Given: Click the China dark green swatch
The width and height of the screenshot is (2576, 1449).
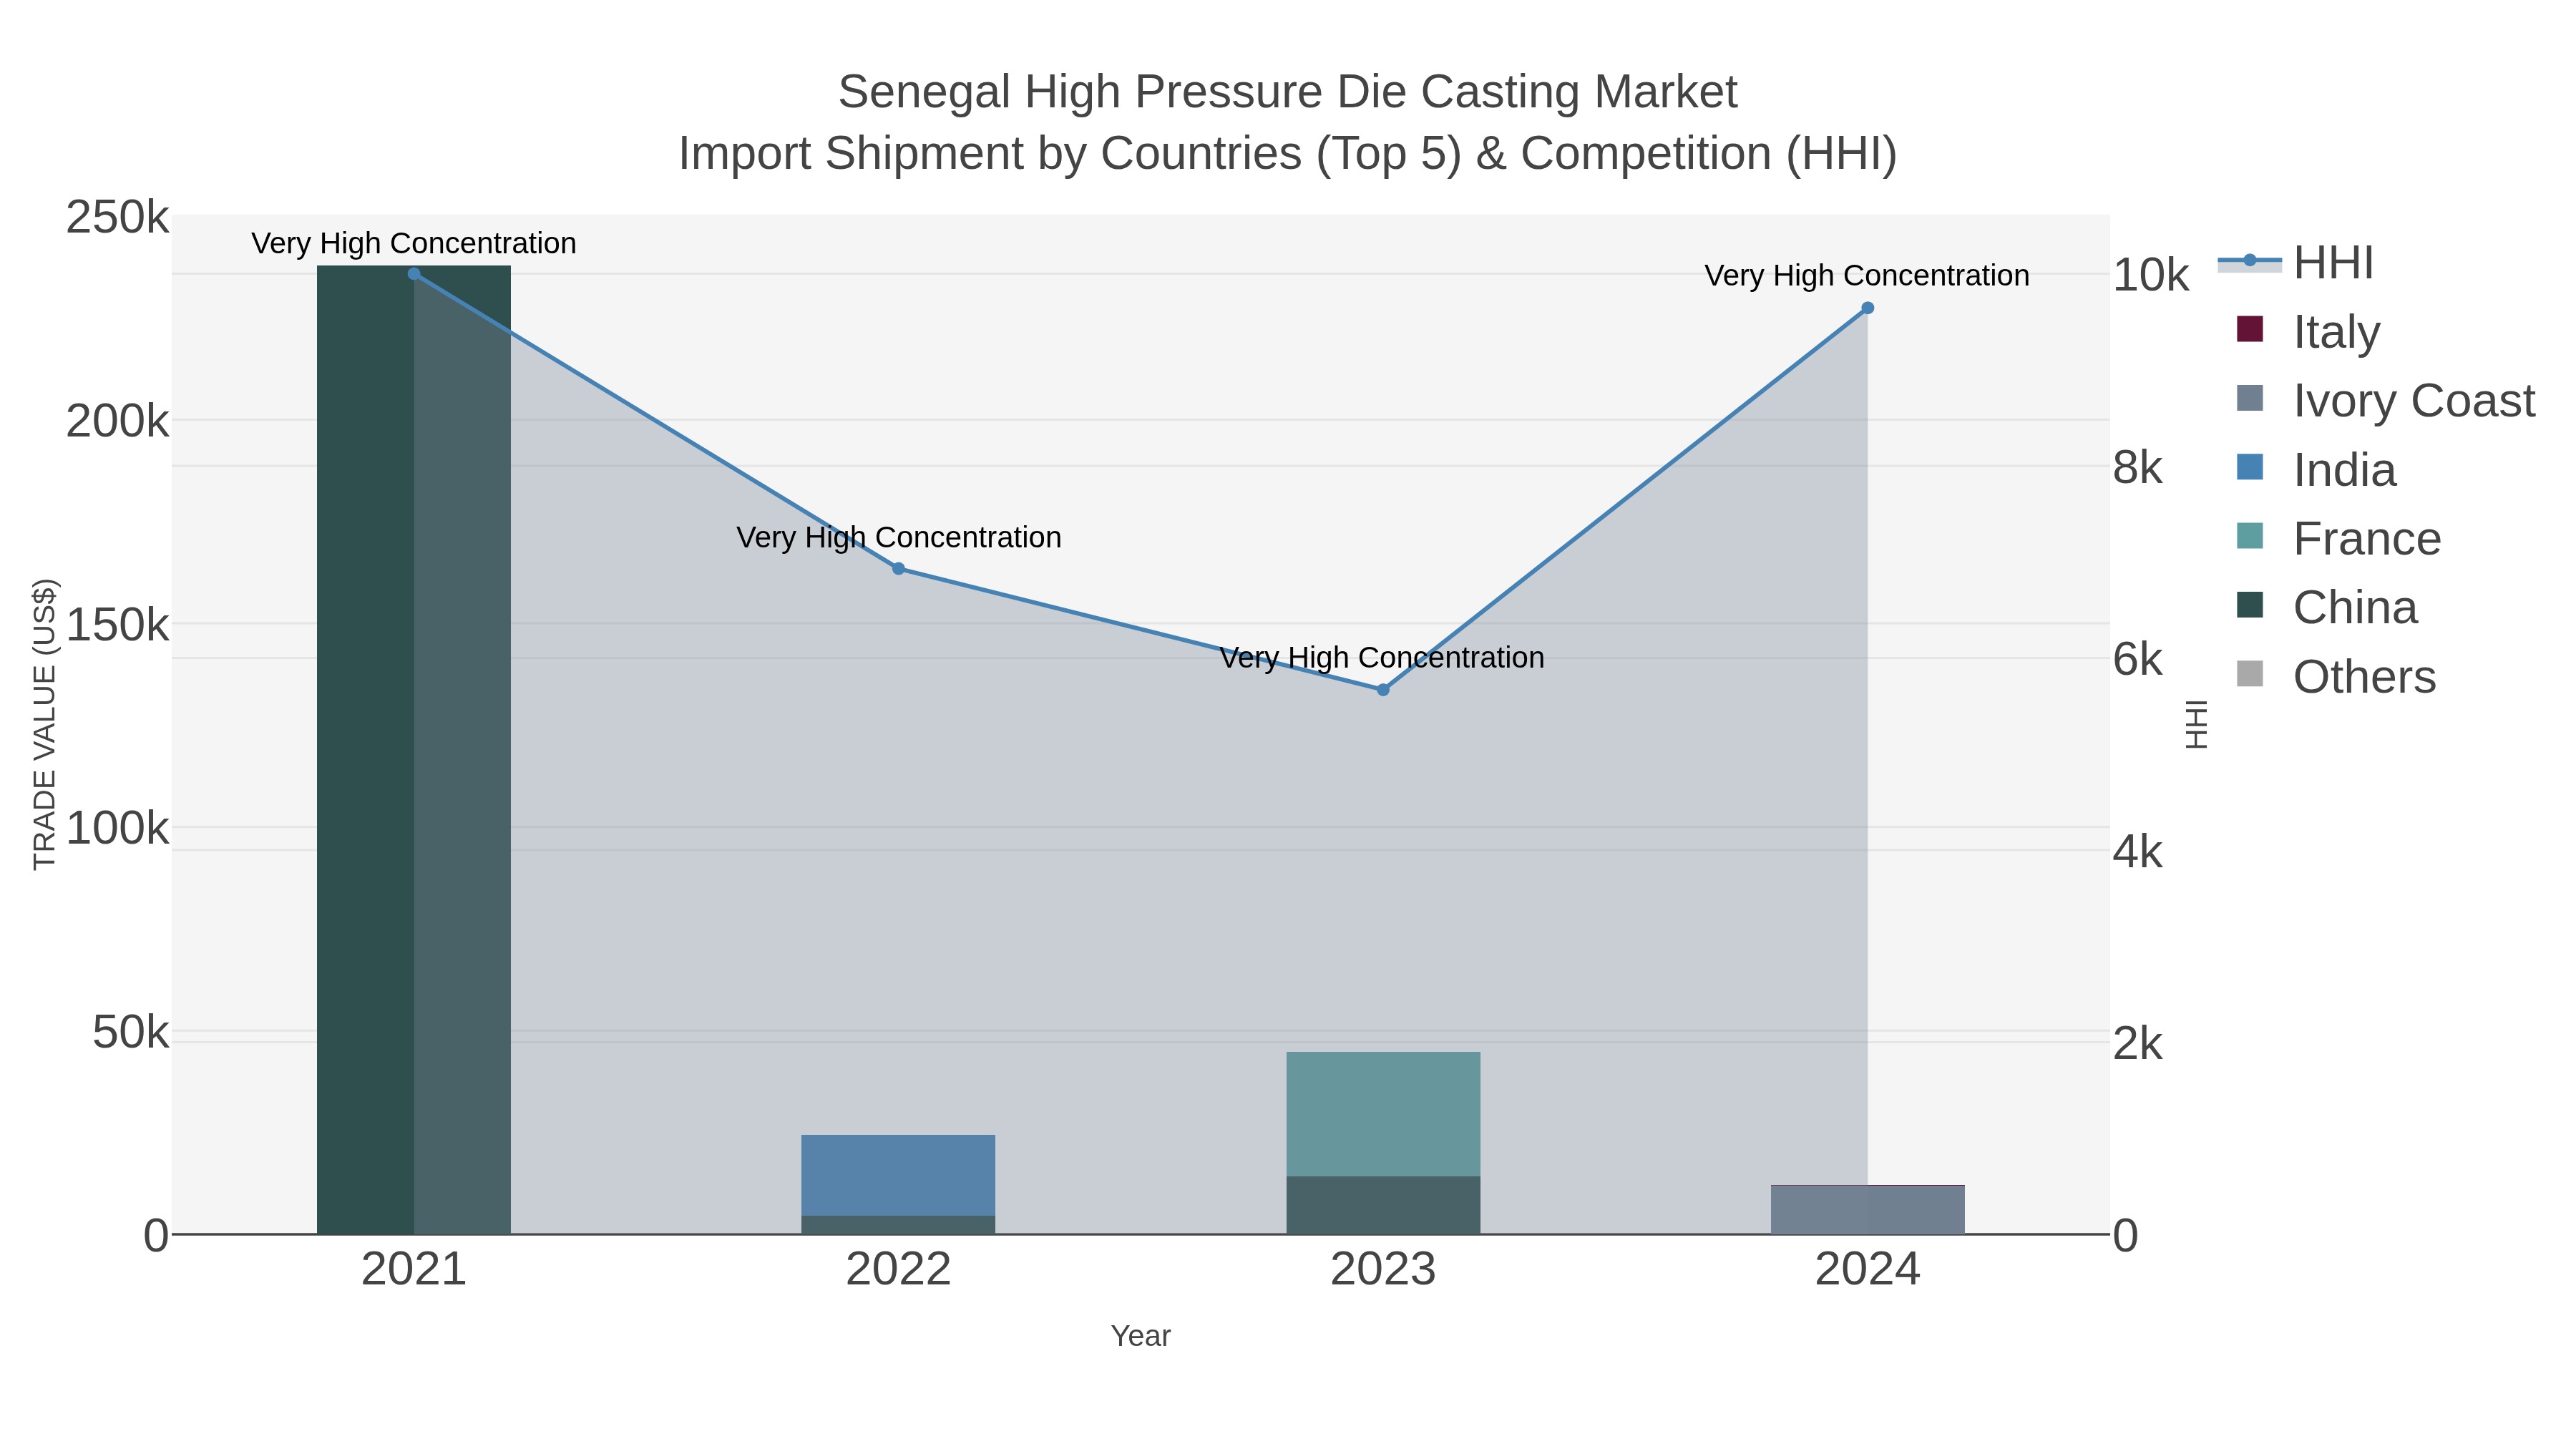Looking at the screenshot, I should point(2249,605).
